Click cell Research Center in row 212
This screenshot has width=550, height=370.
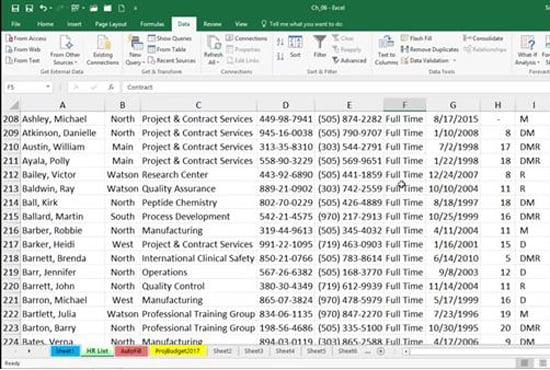(x=198, y=175)
